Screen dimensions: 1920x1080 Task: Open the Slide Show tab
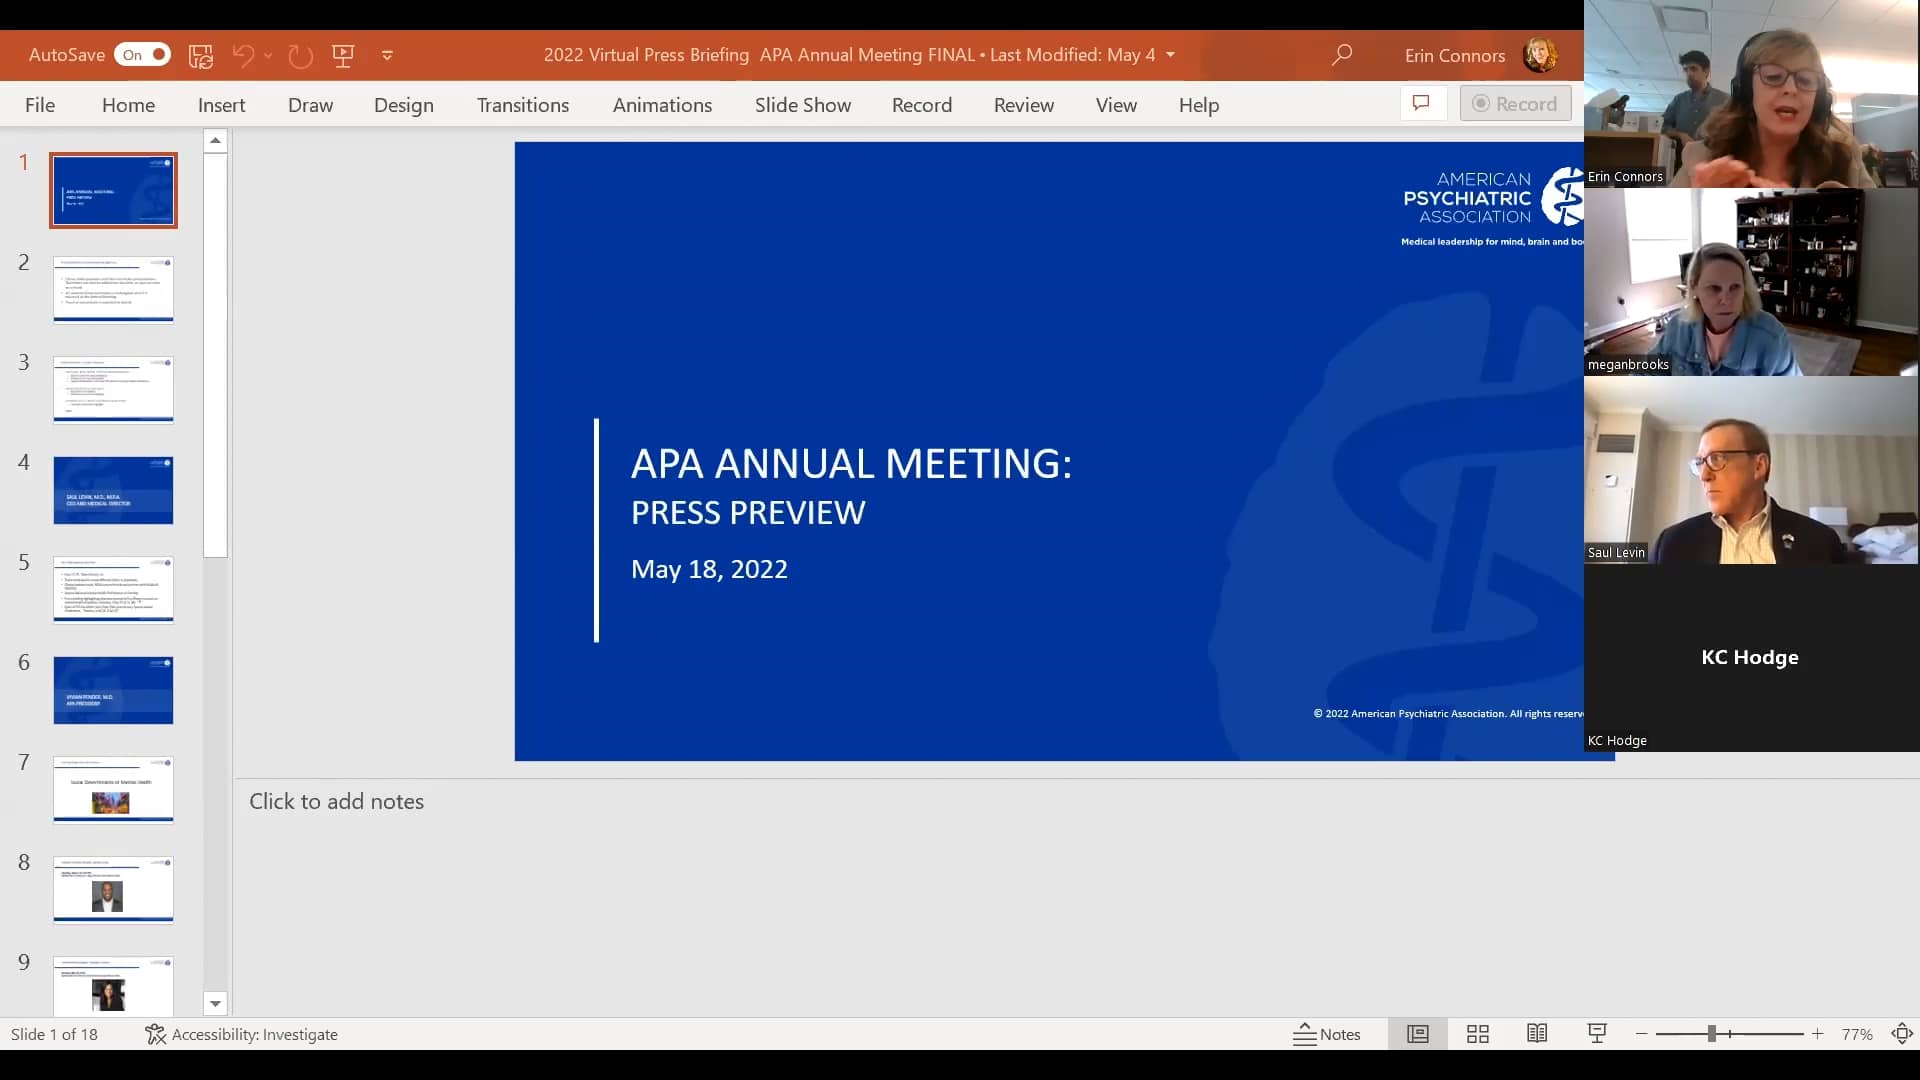click(x=802, y=105)
